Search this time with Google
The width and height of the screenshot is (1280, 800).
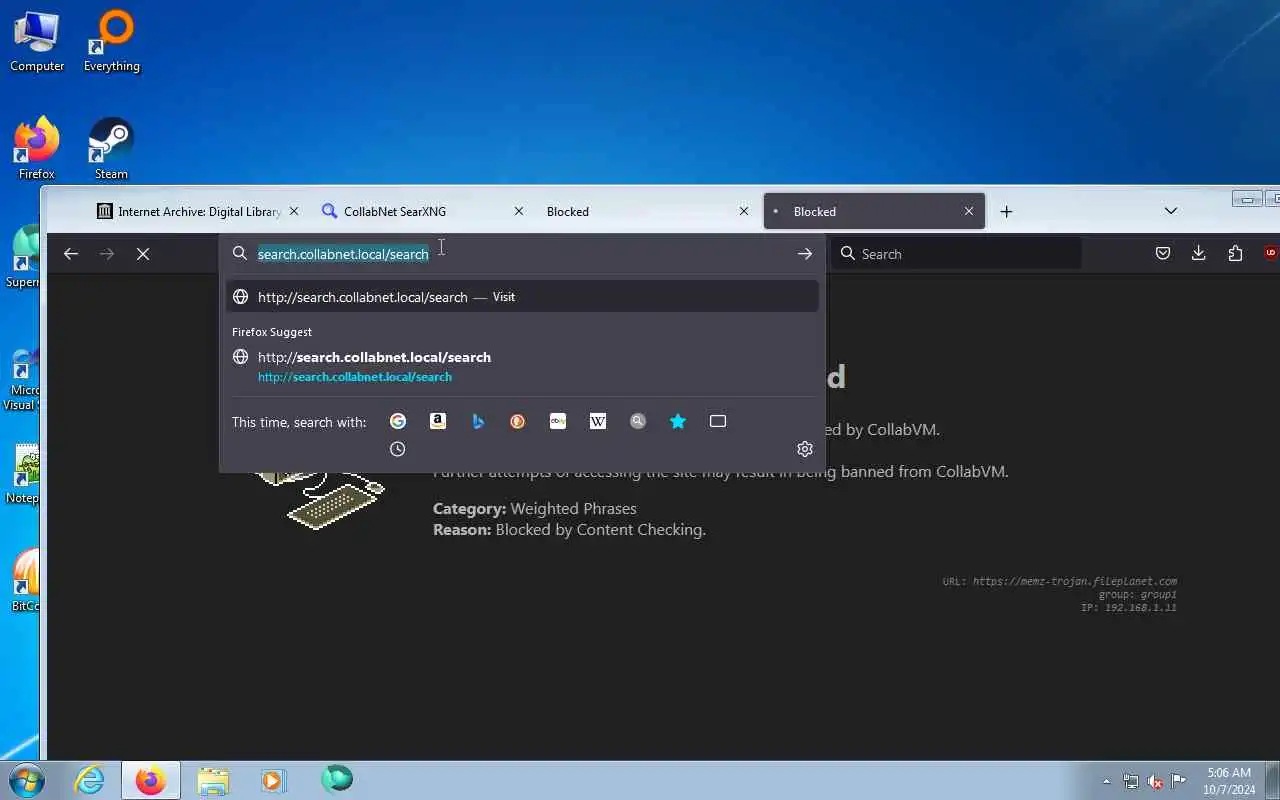(398, 421)
